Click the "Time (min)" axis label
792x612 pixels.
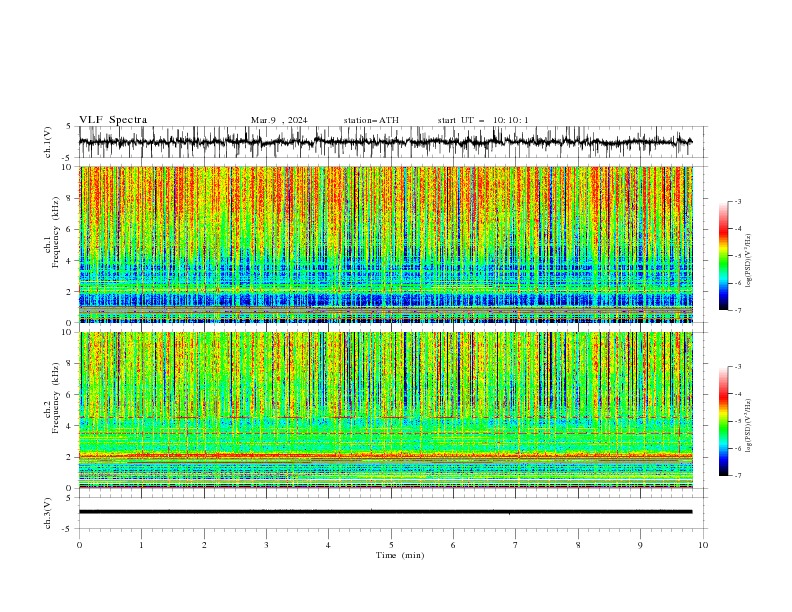click(x=400, y=555)
